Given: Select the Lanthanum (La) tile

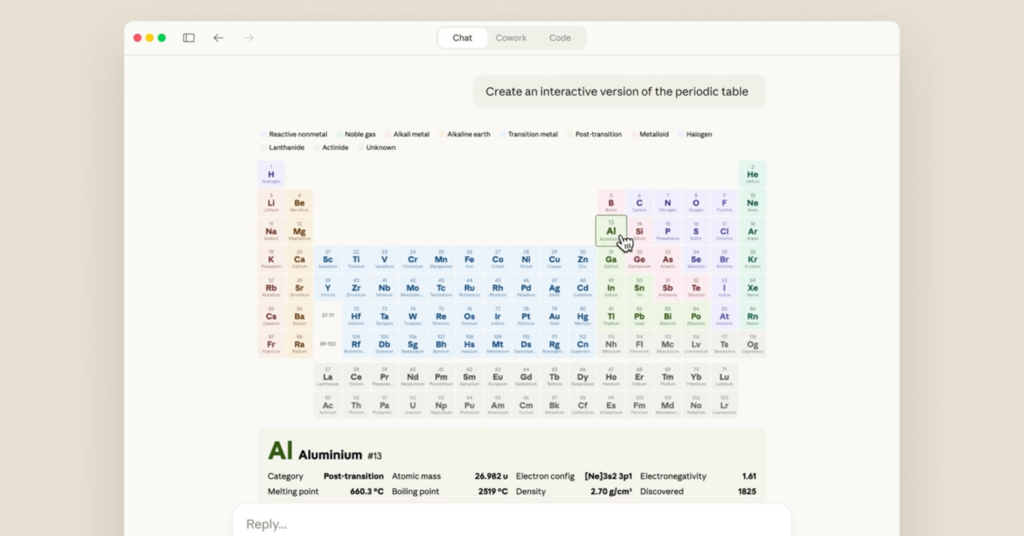Looking at the screenshot, I should pyautogui.click(x=328, y=377).
